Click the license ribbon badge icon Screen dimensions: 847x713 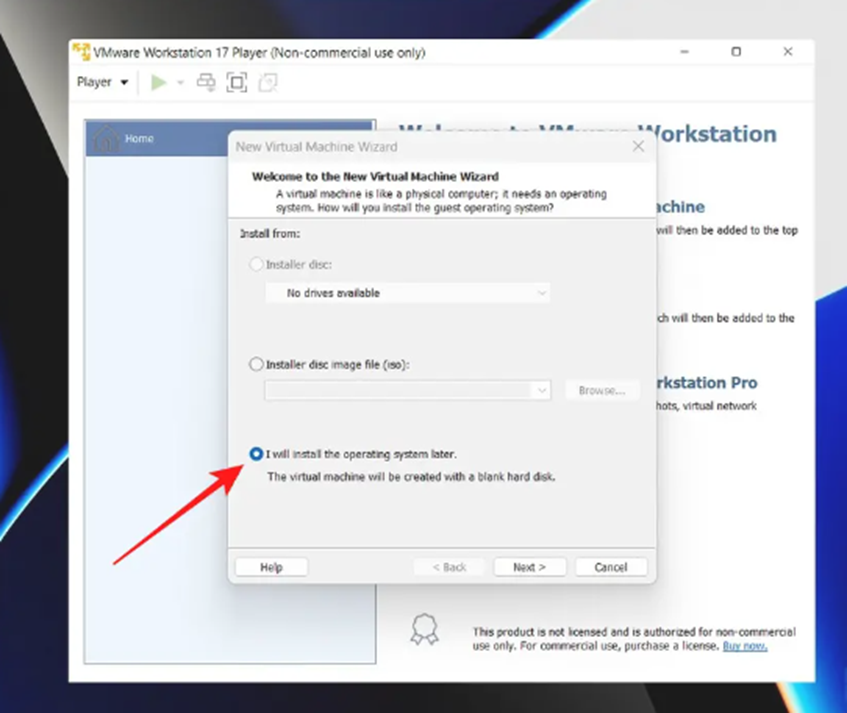click(425, 629)
